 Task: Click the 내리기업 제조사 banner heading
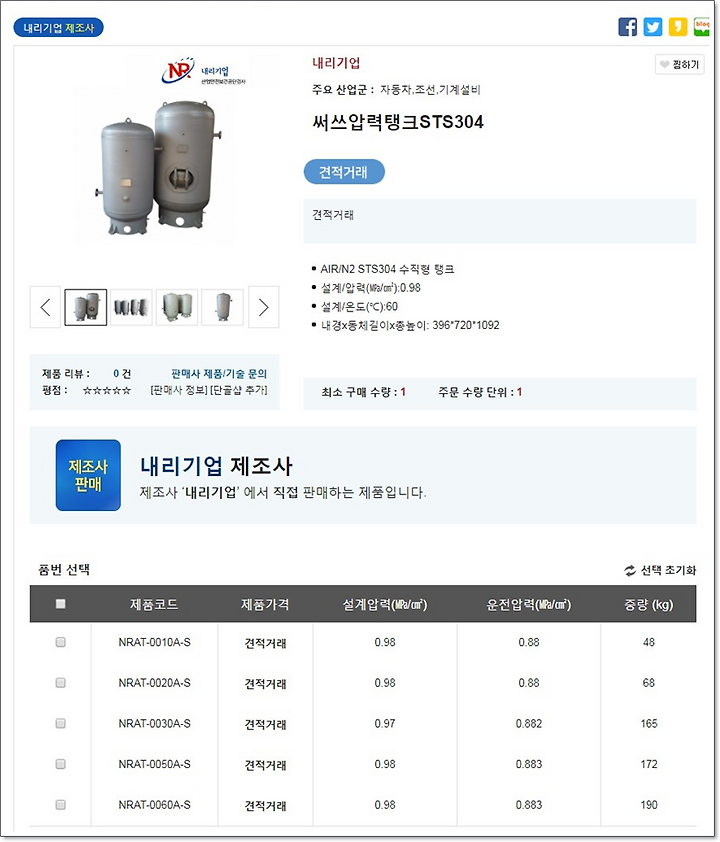pos(216,466)
